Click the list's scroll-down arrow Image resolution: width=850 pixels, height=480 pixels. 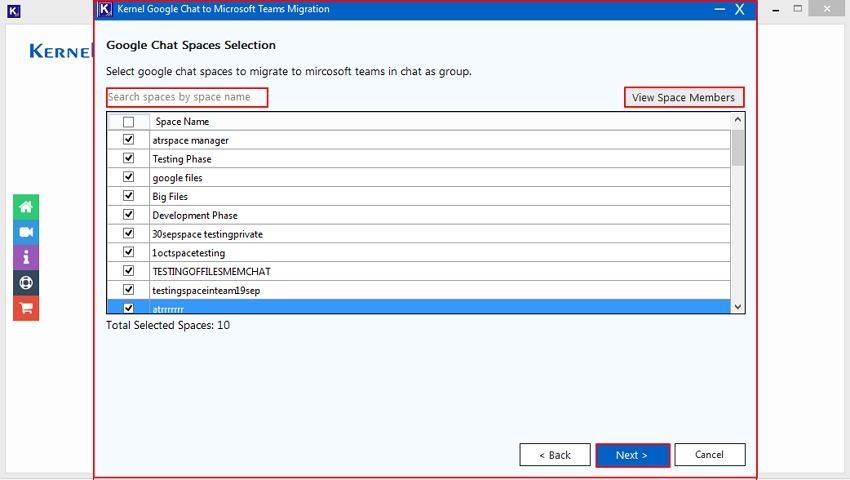738,306
